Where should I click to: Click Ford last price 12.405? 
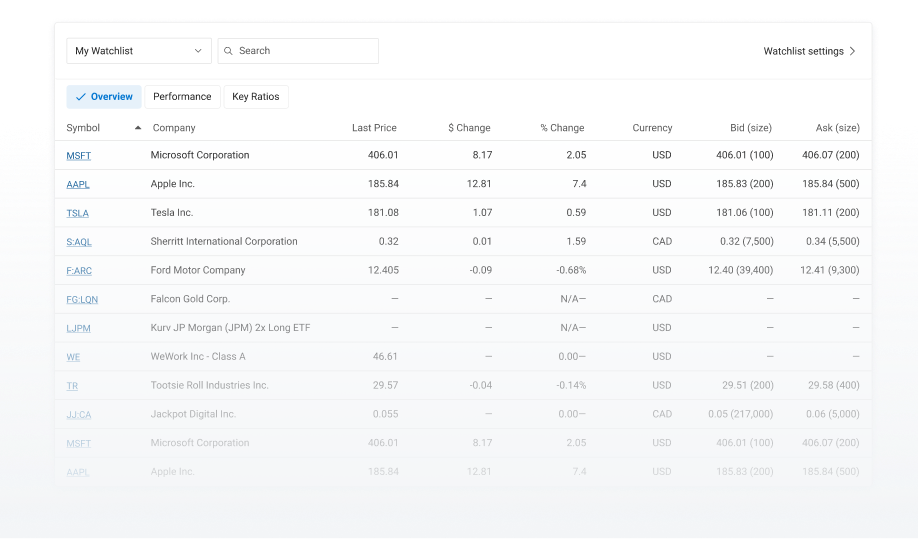pyautogui.click(x=383, y=270)
